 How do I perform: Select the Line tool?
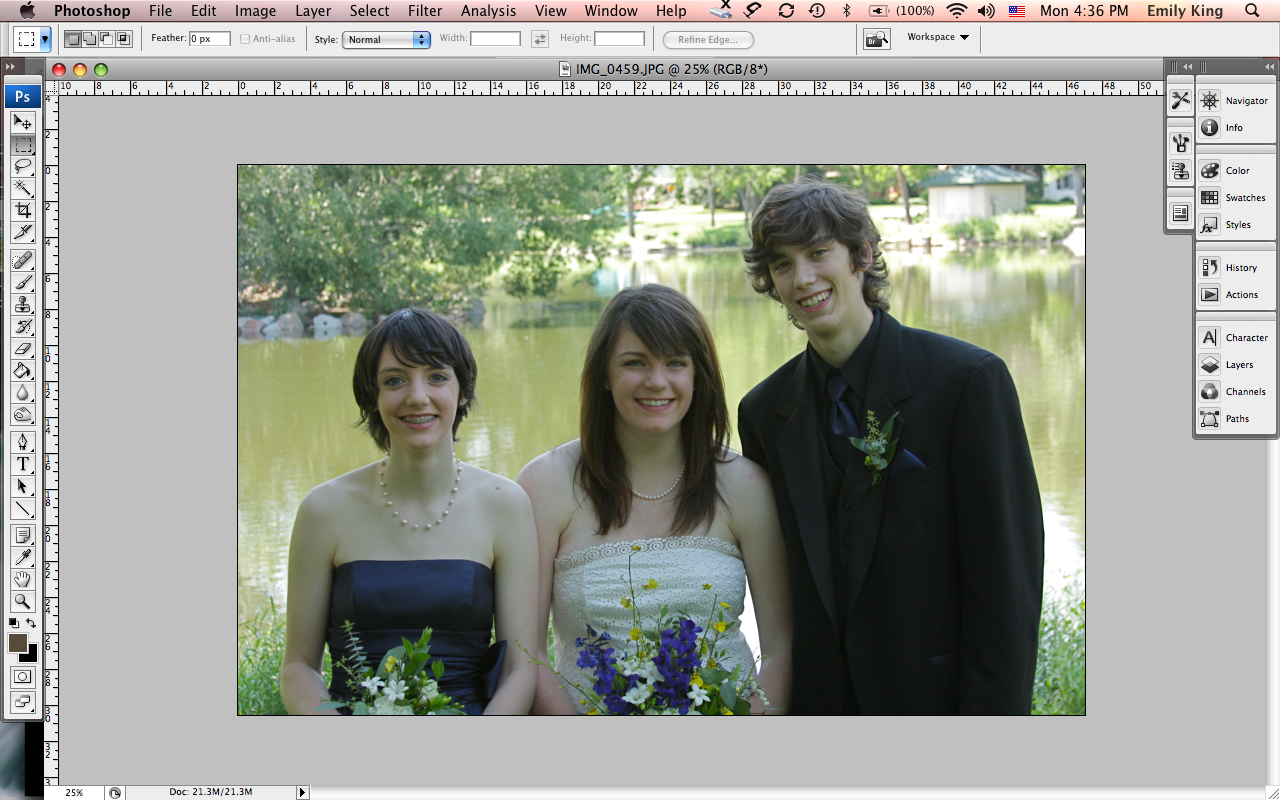coord(22,508)
